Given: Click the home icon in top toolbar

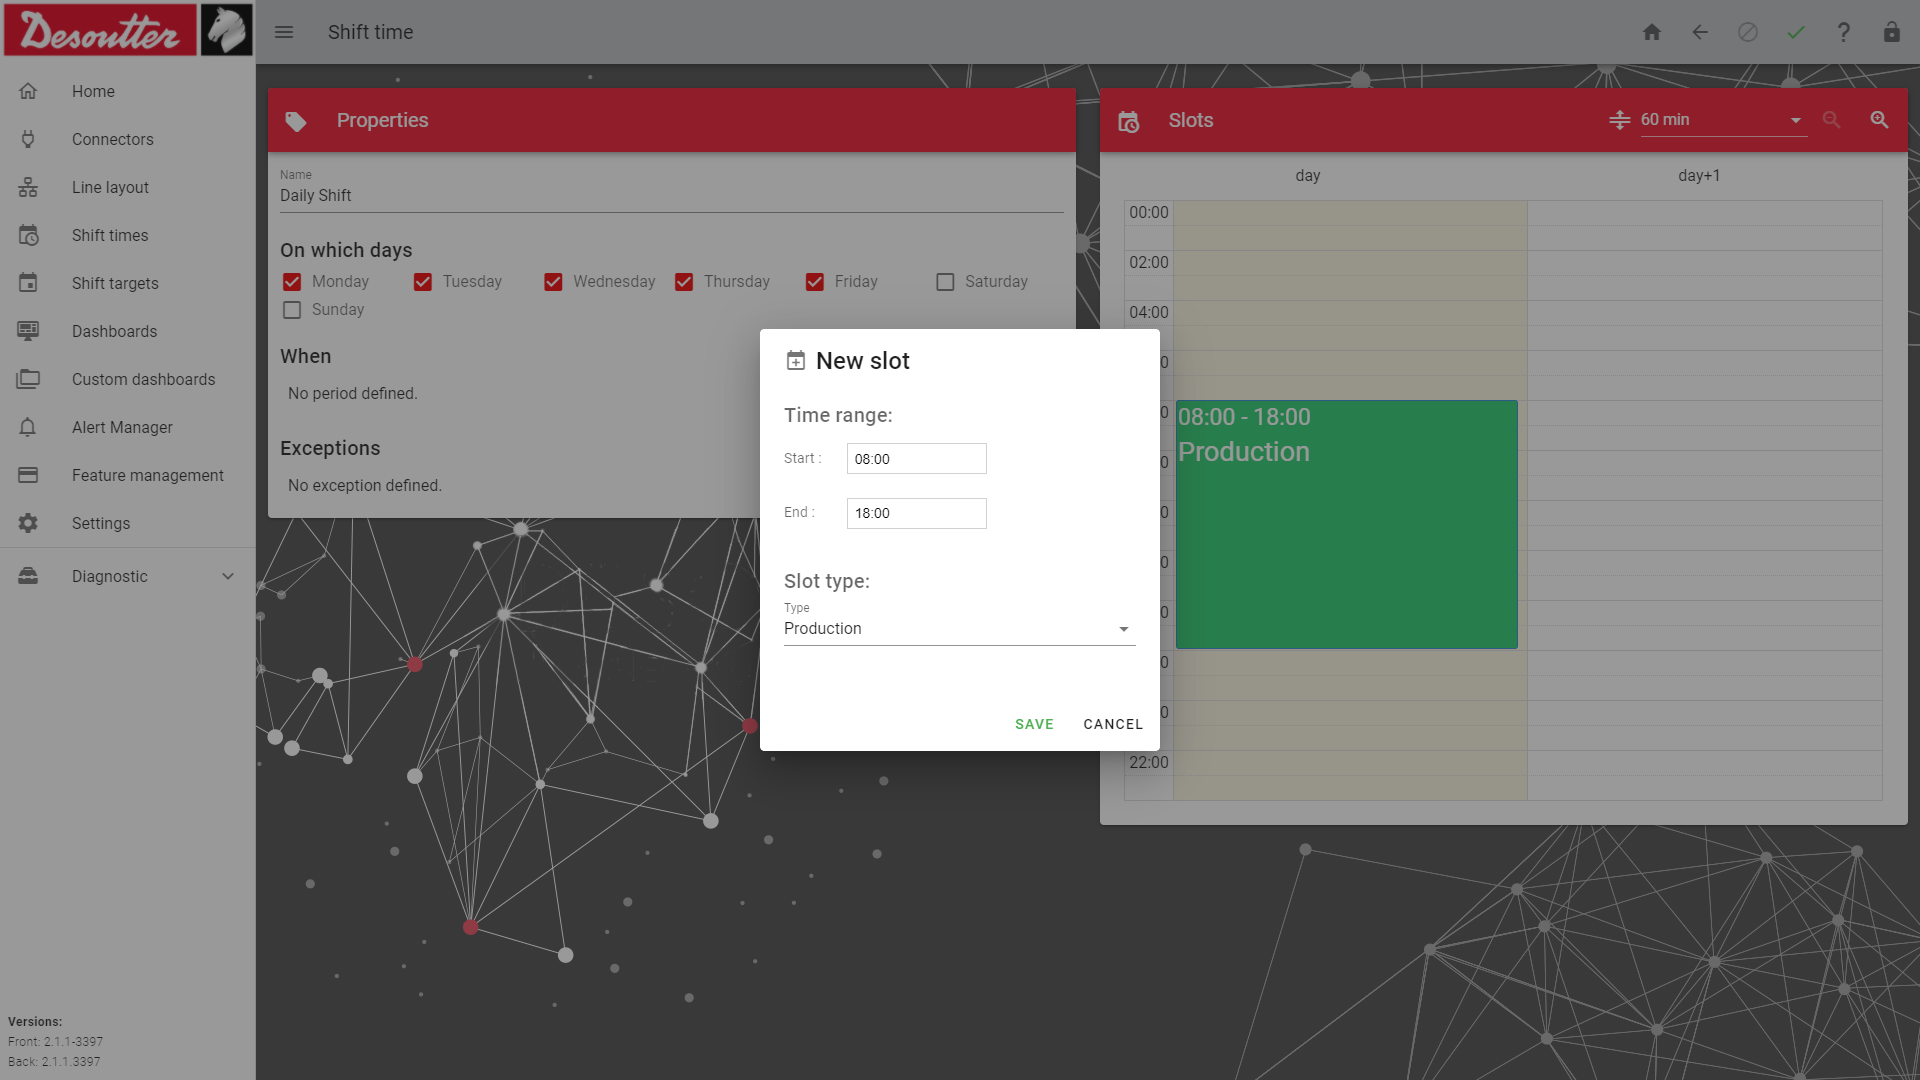Looking at the screenshot, I should [1652, 32].
